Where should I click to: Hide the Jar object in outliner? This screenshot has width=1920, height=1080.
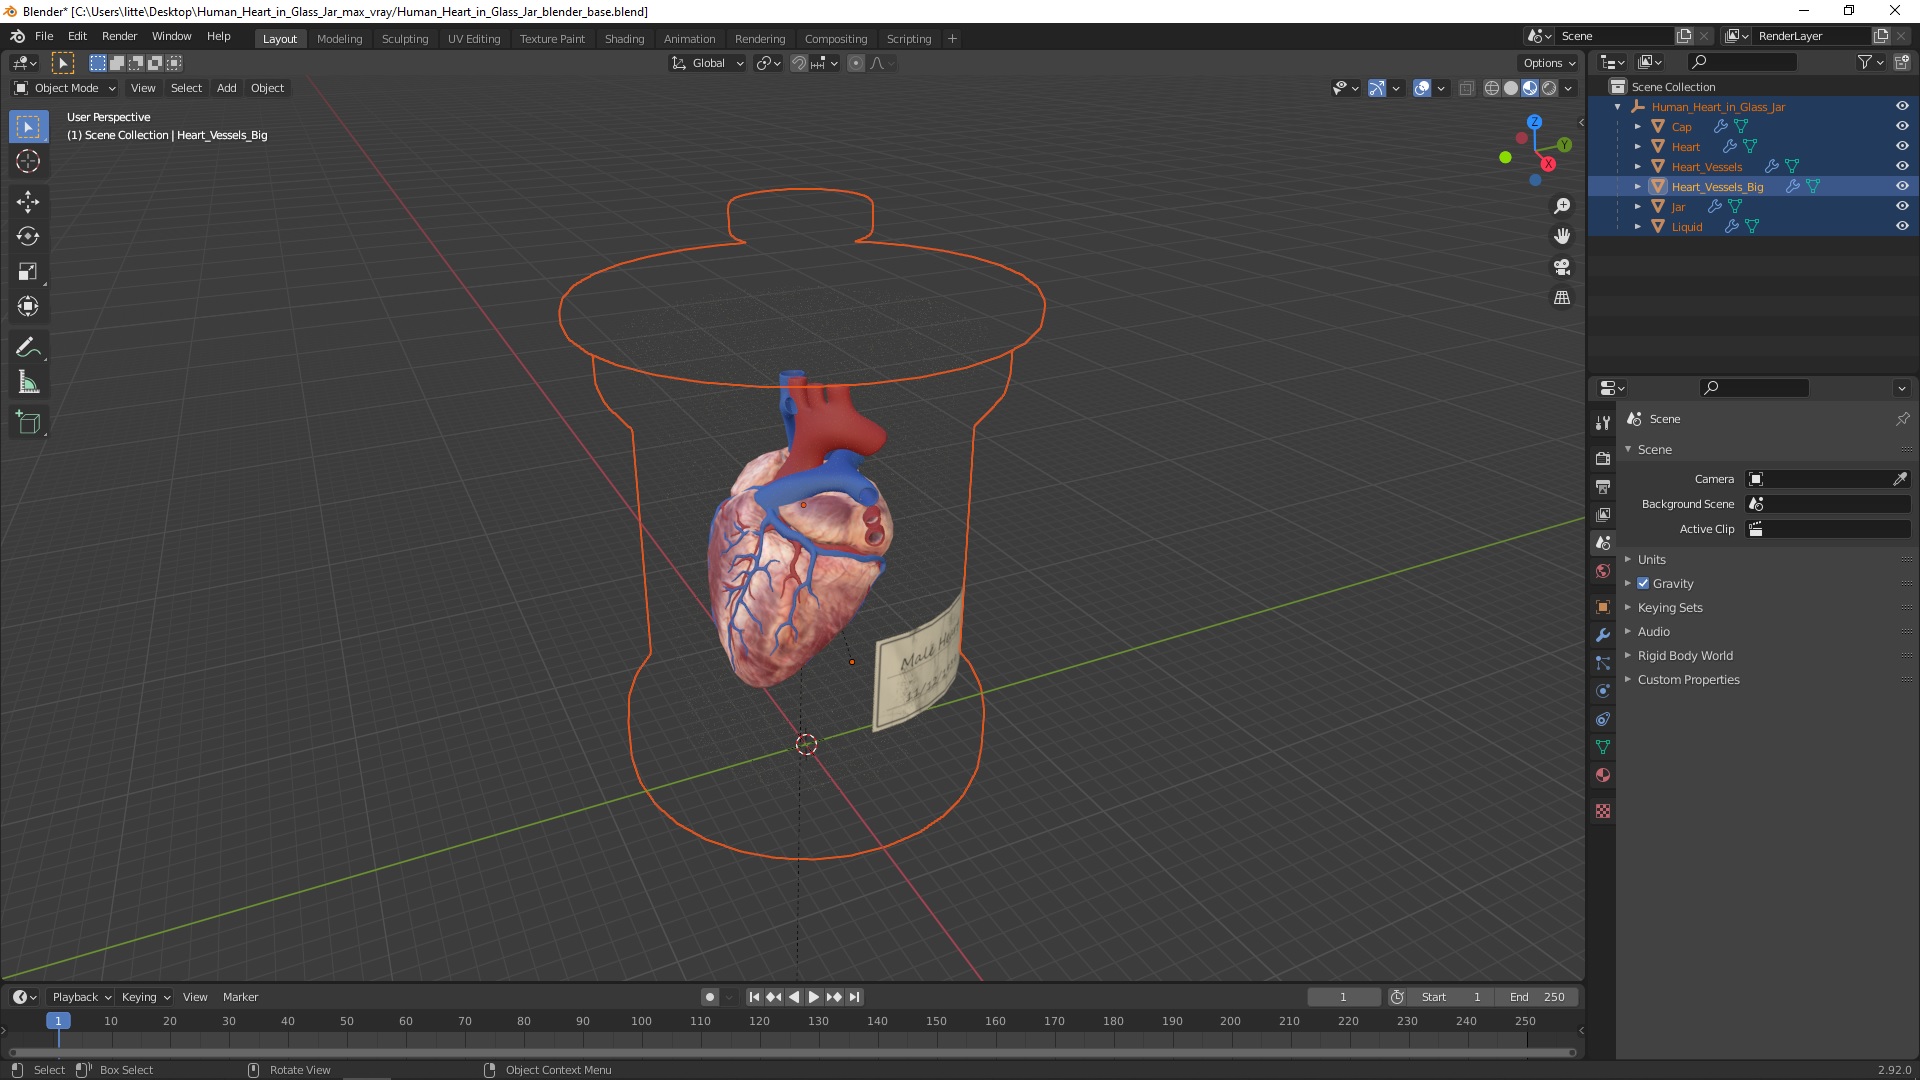click(x=1901, y=206)
